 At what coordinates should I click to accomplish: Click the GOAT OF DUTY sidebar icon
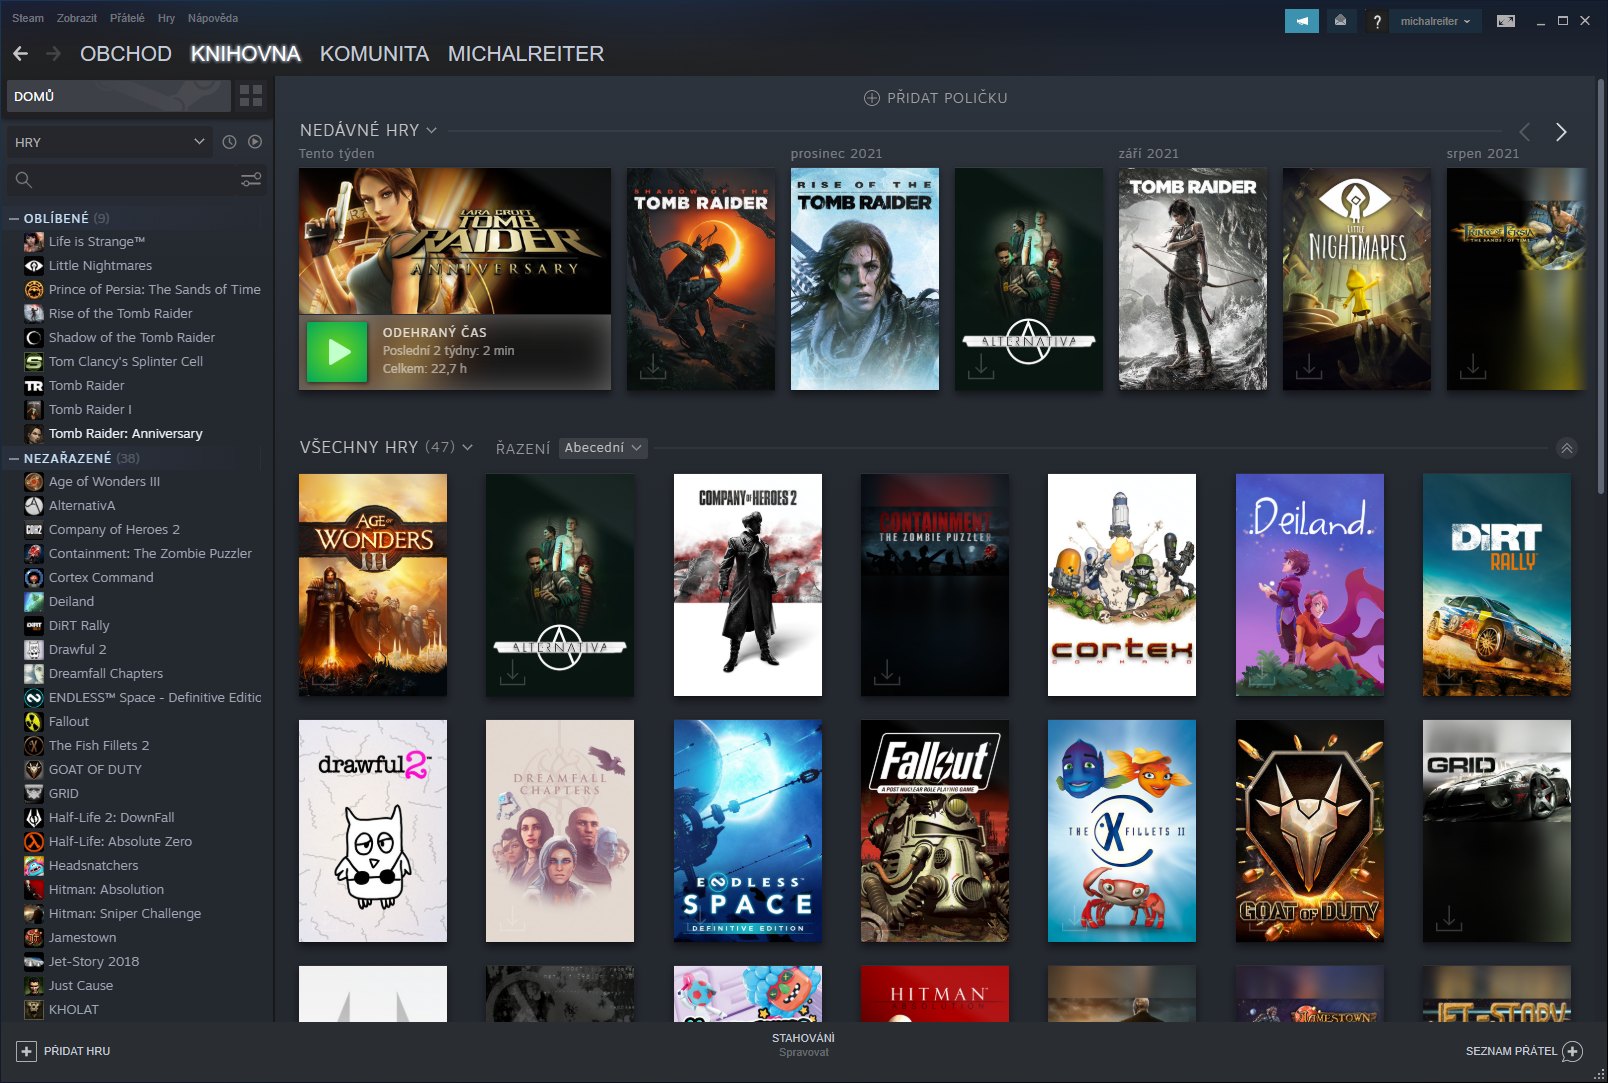(34, 770)
